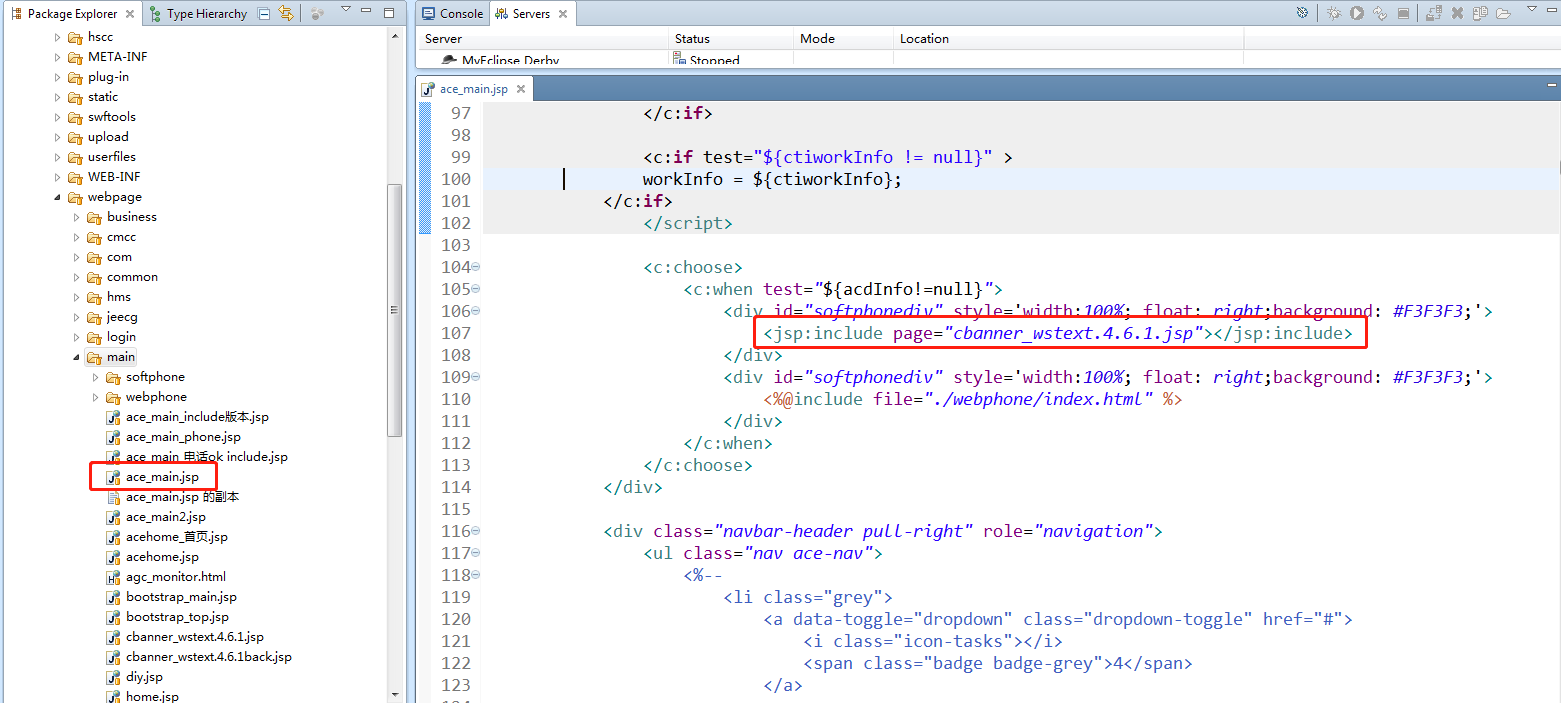Click the Run server play icon
1561x703 pixels.
pos(1357,13)
